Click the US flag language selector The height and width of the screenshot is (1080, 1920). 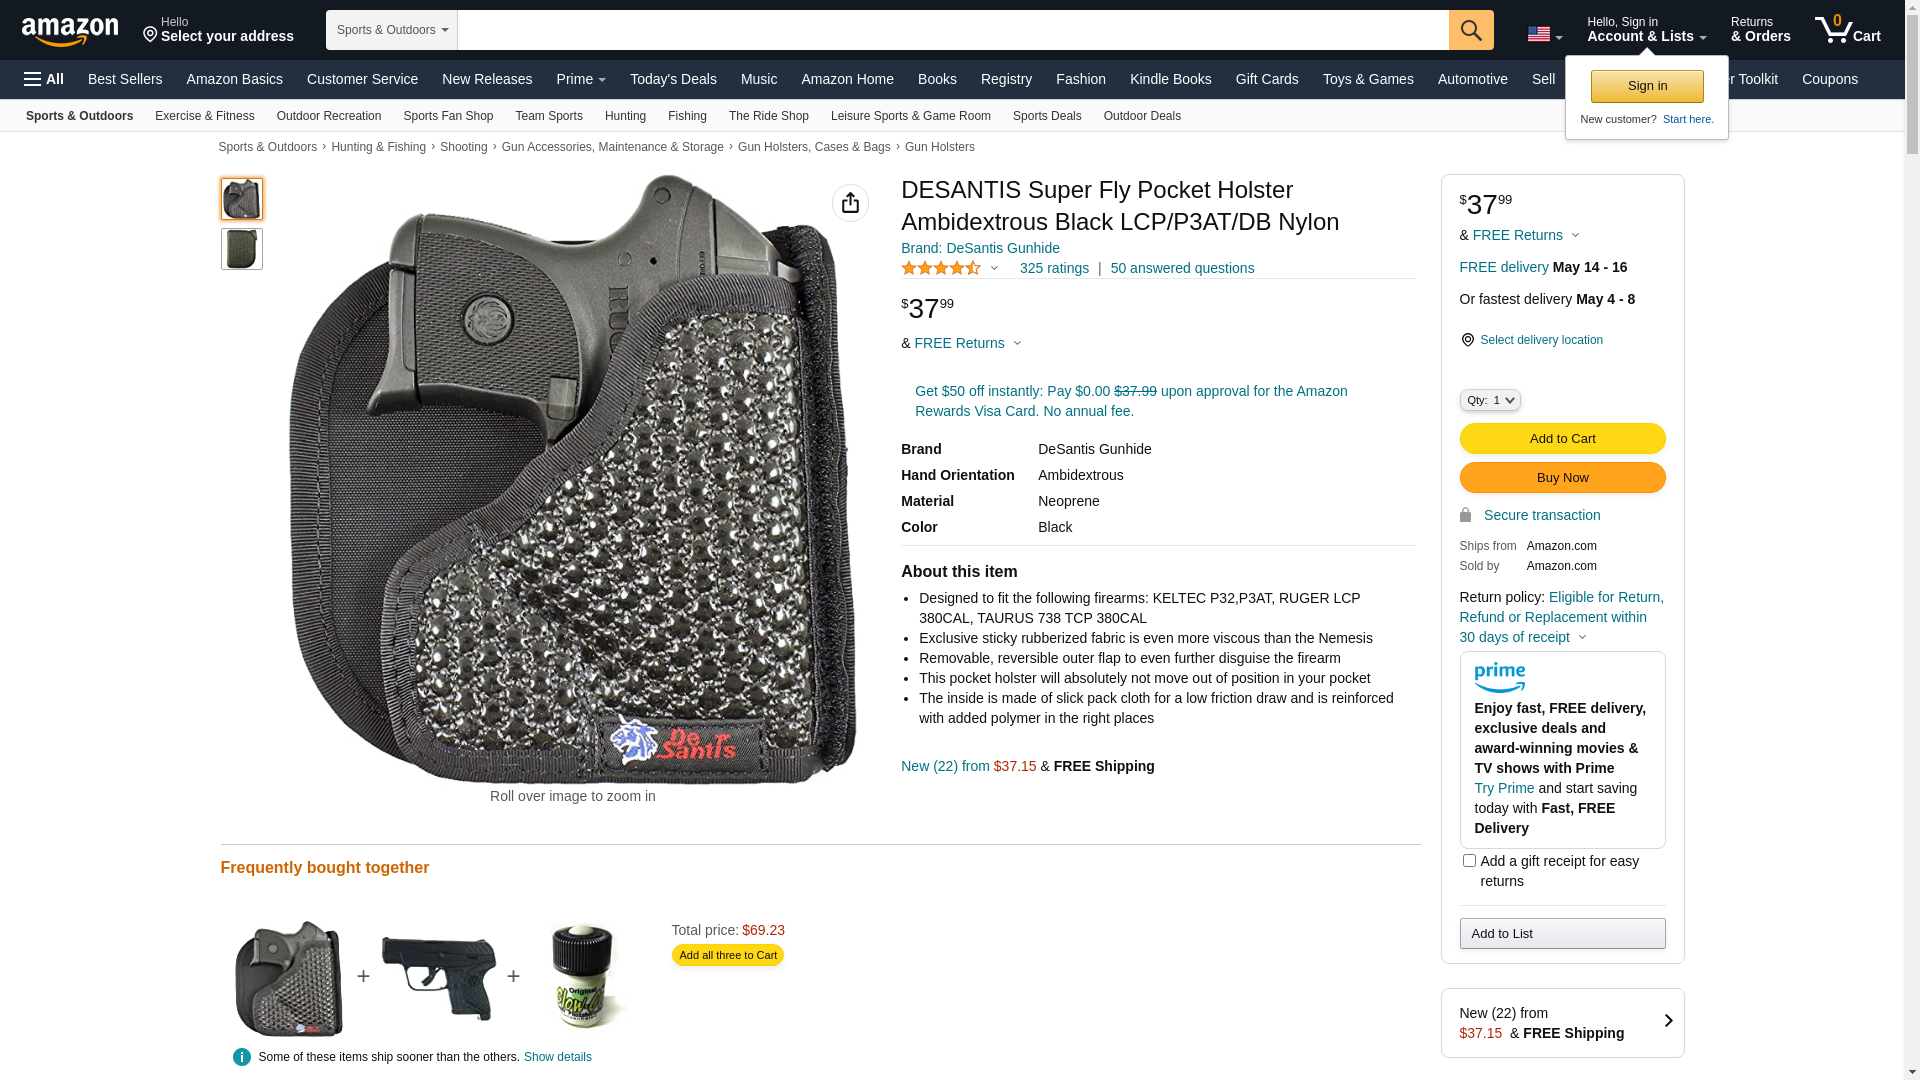1544,35
